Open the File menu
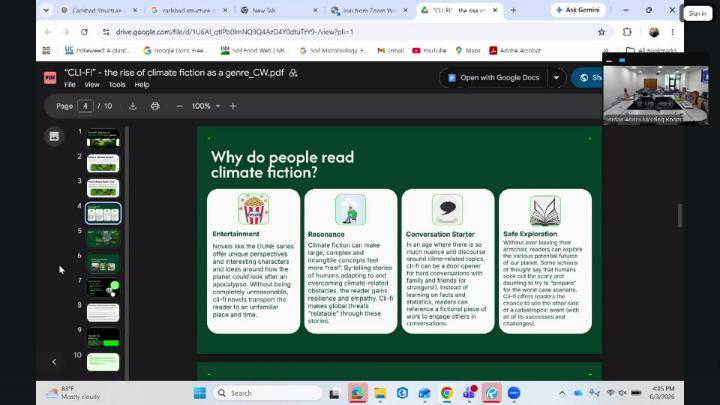Image resolution: width=720 pixels, height=405 pixels. point(70,84)
